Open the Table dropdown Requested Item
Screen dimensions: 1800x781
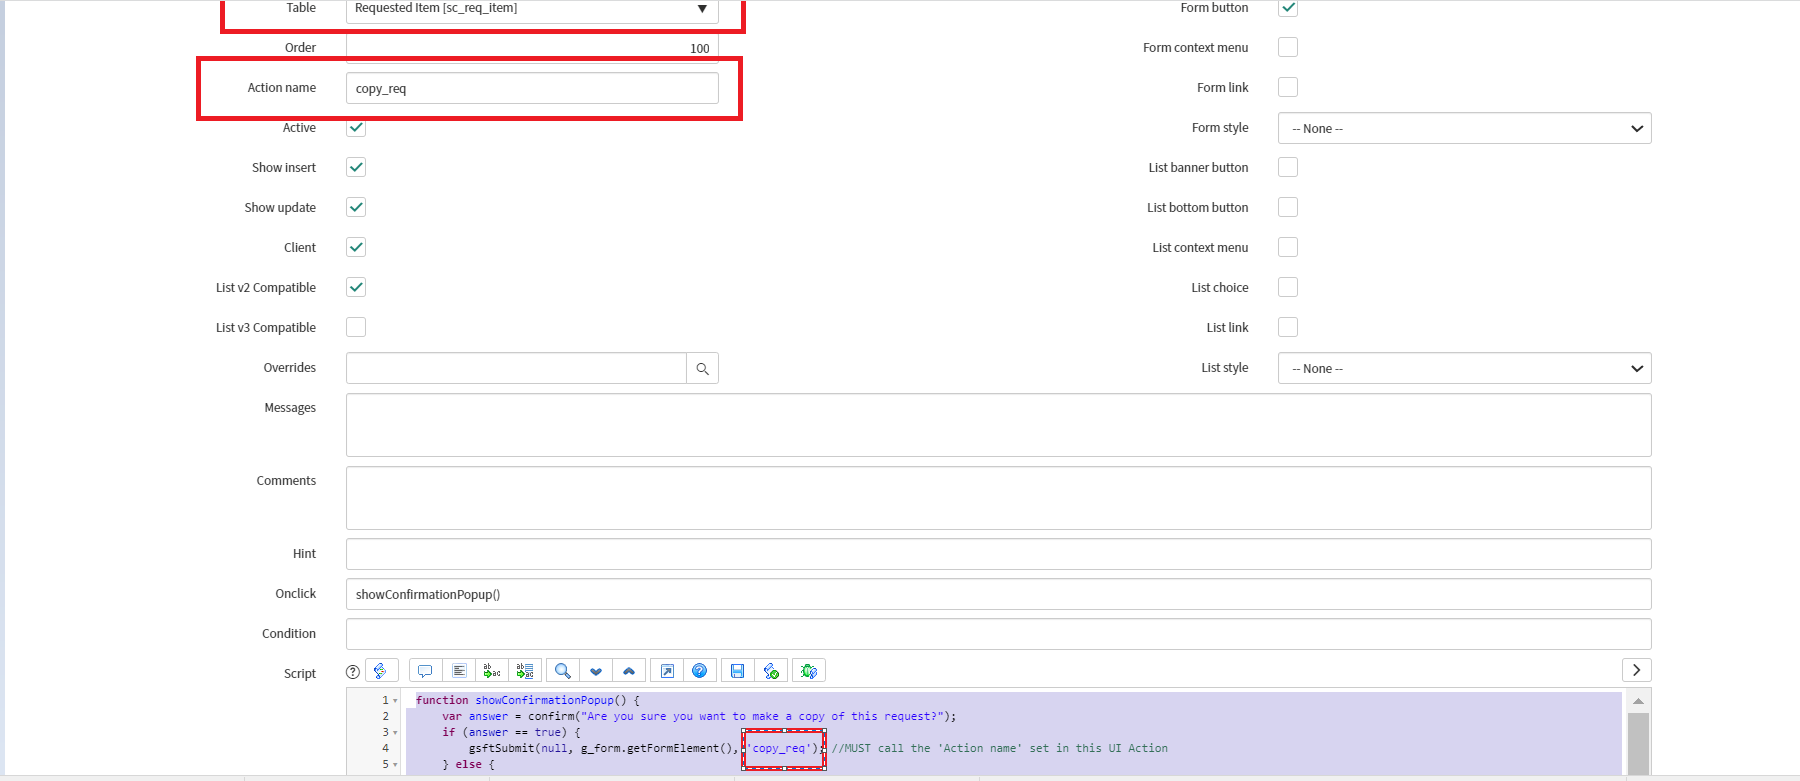click(x=532, y=9)
